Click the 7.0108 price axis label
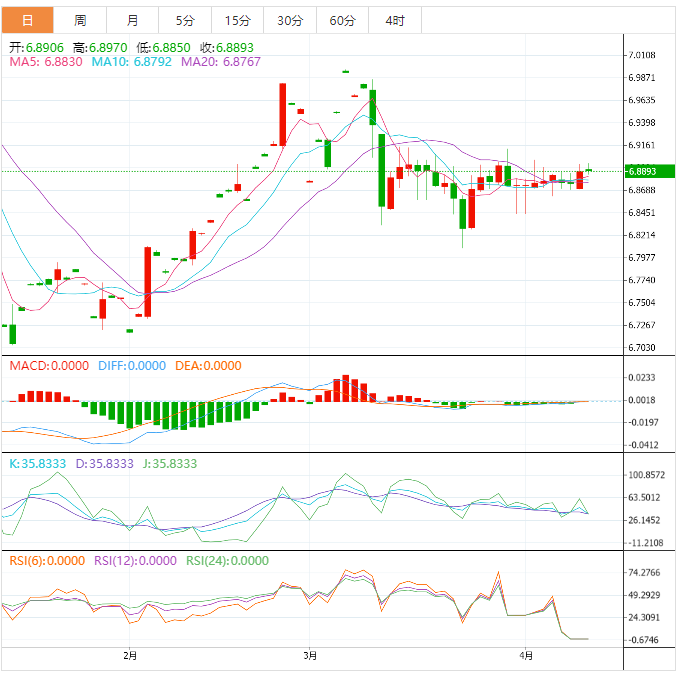682x679 pixels. (x=642, y=55)
